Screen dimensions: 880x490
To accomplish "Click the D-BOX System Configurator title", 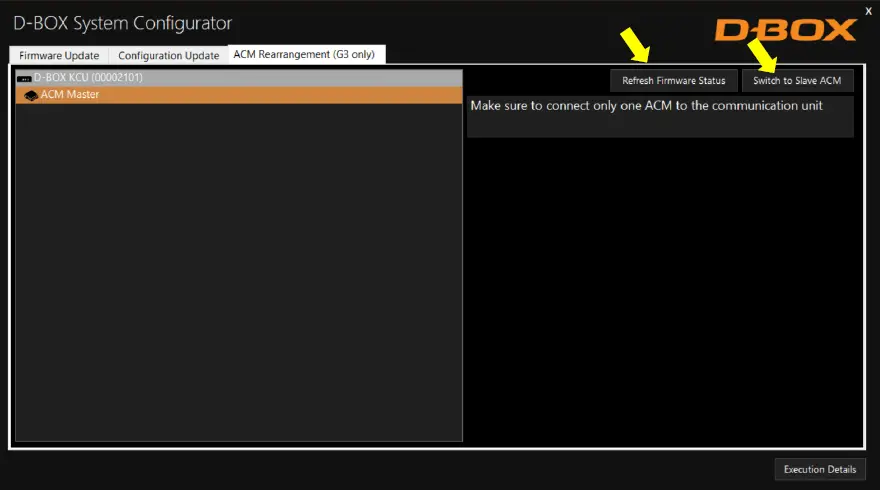I will point(122,23).
